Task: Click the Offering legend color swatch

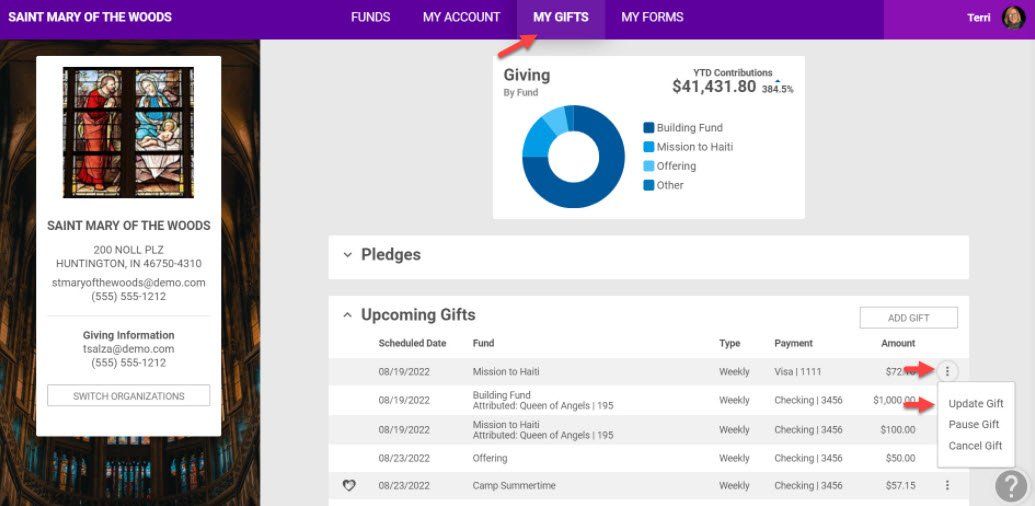Action: [649, 166]
